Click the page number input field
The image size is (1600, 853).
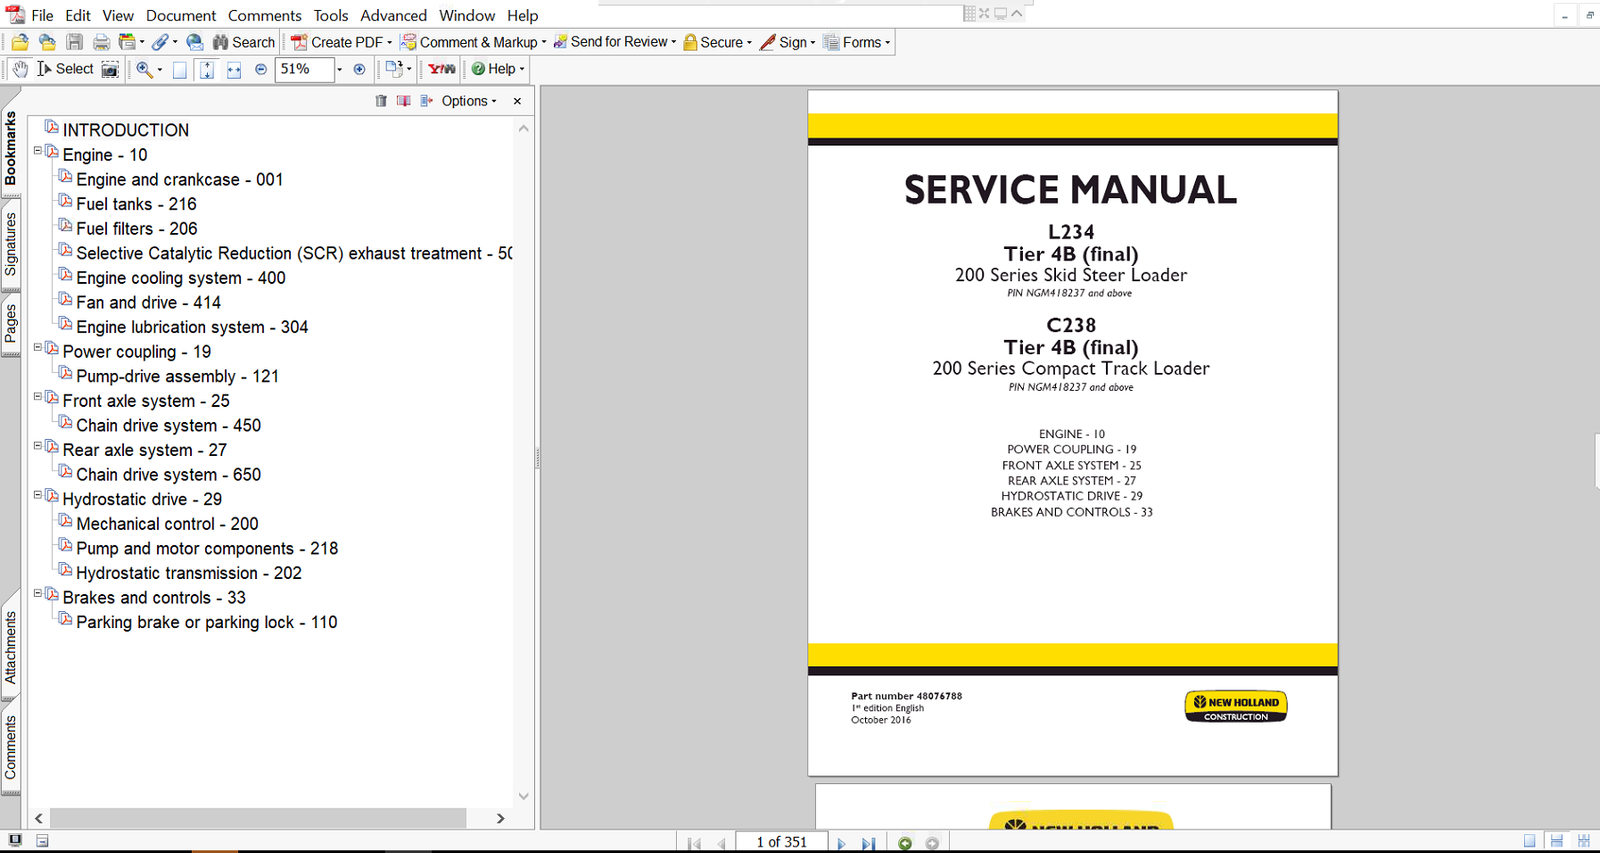click(781, 842)
